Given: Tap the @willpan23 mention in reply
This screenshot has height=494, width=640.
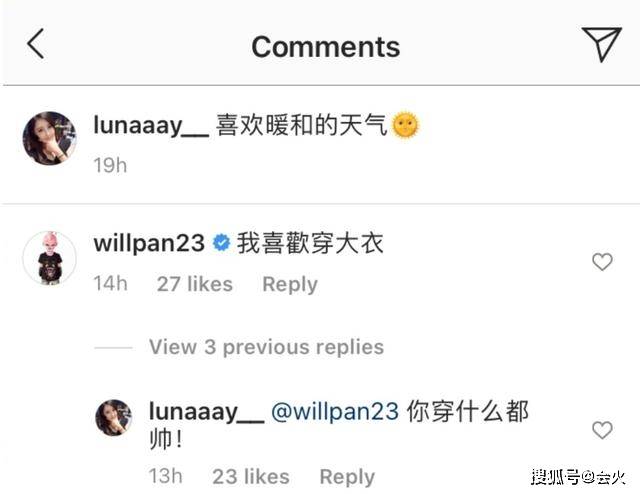Looking at the screenshot, I should click(x=335, y=412).
